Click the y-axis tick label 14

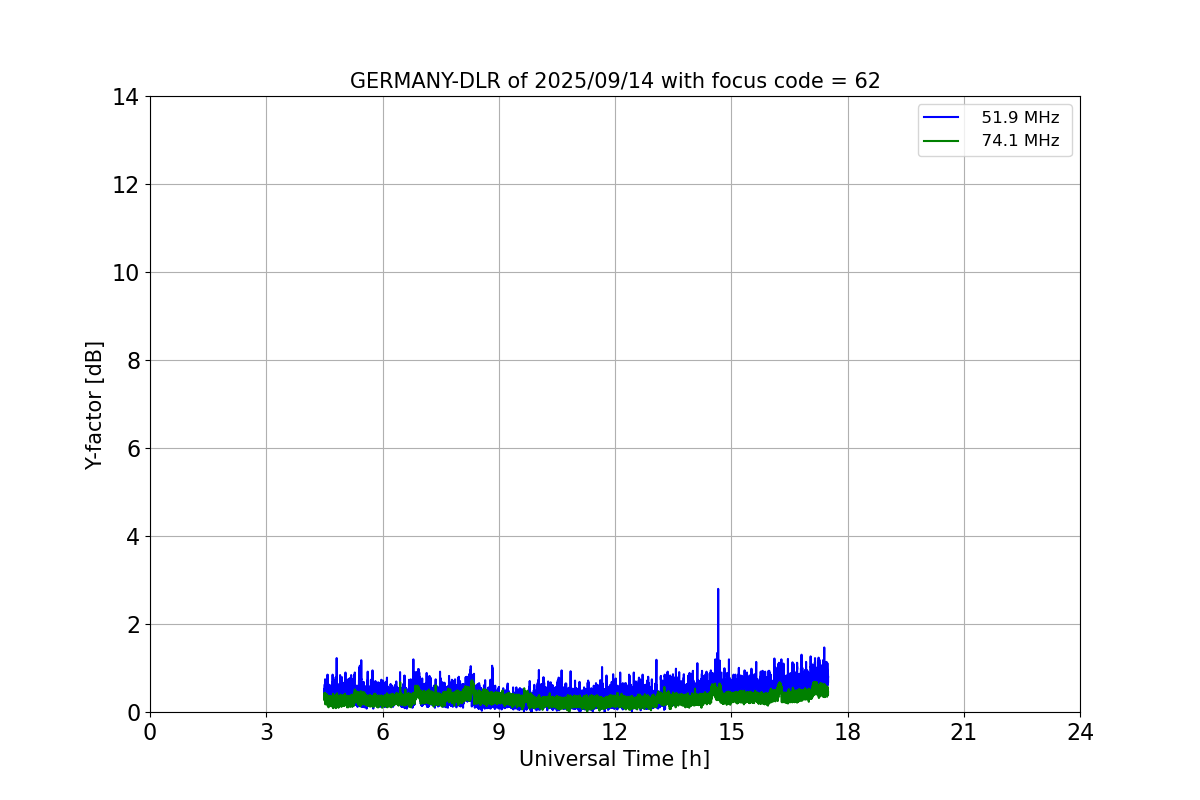pyautogui.click(x=125, y=97)
